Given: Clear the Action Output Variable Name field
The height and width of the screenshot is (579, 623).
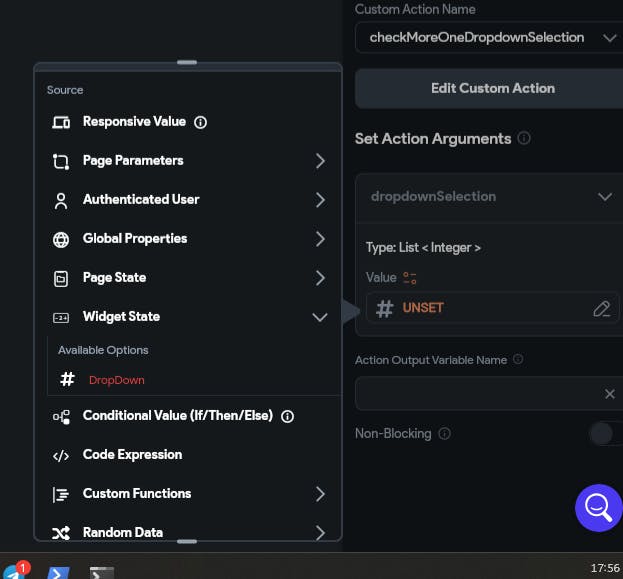Looking at the screenshot, I should pyautogui.click(x=610, y=394).
